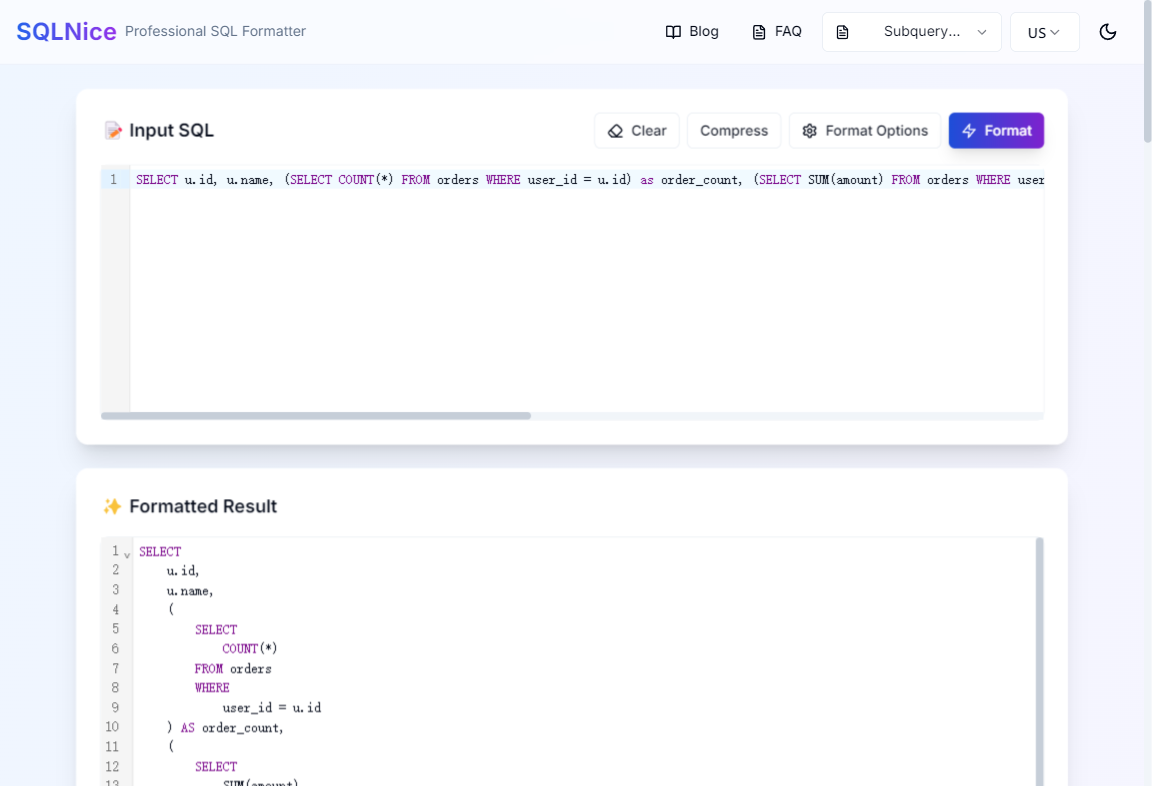Click the sparkles icon beside Formatted Result
Screen dimensions: 1152x786
click(x=113, y=506)
